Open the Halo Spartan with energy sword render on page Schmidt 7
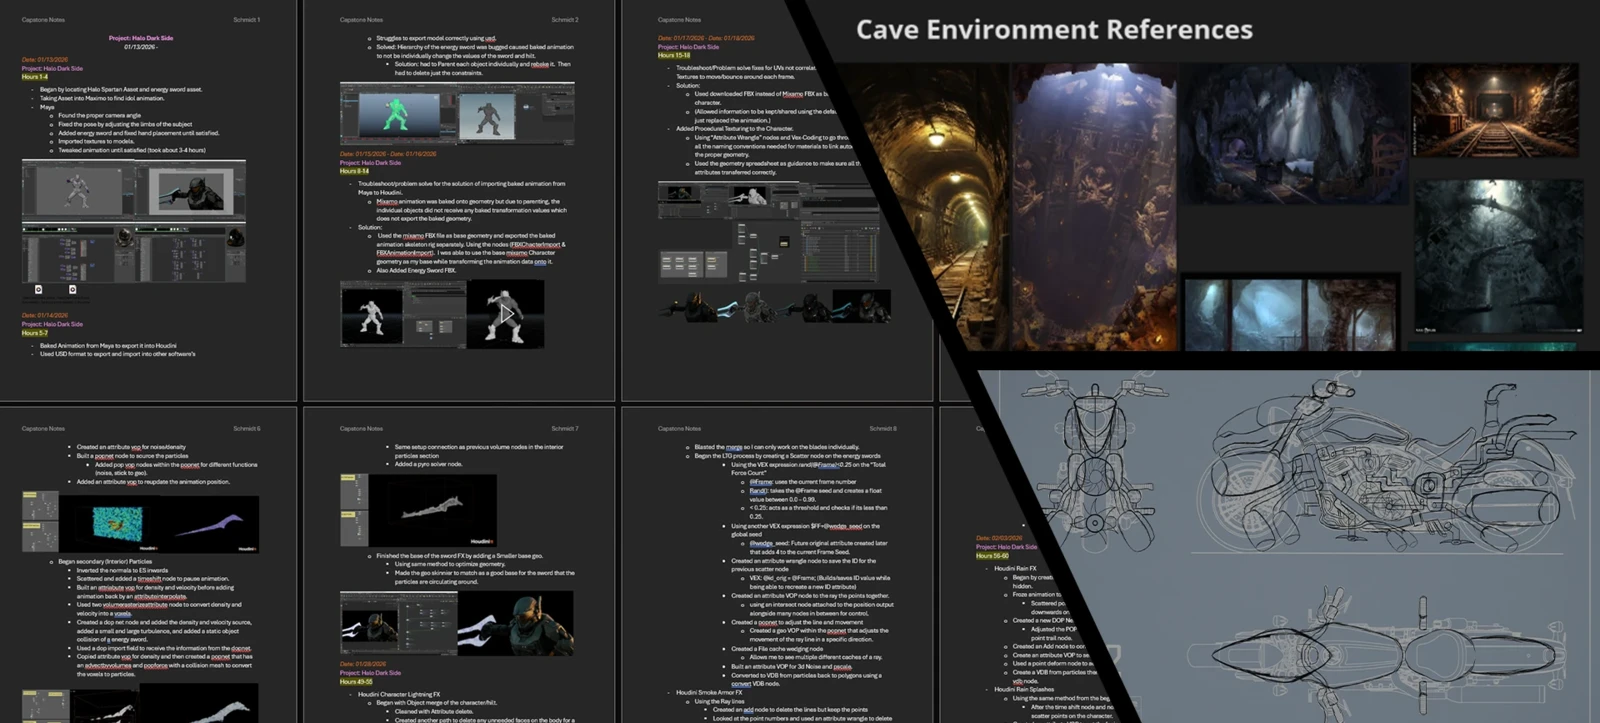Image resolution: width=1600 pixels, height=723 pixels. (x=516, y=623)
